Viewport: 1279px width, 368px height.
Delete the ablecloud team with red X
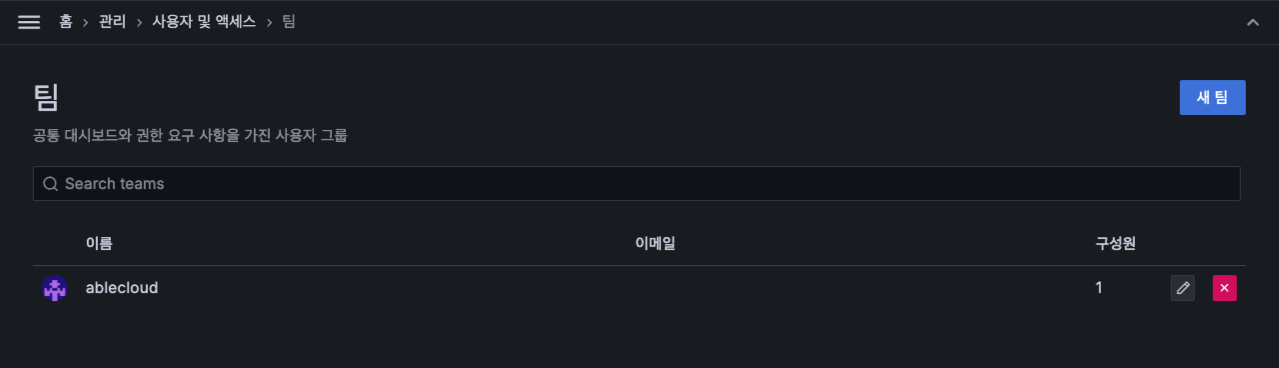point(1225,288)
